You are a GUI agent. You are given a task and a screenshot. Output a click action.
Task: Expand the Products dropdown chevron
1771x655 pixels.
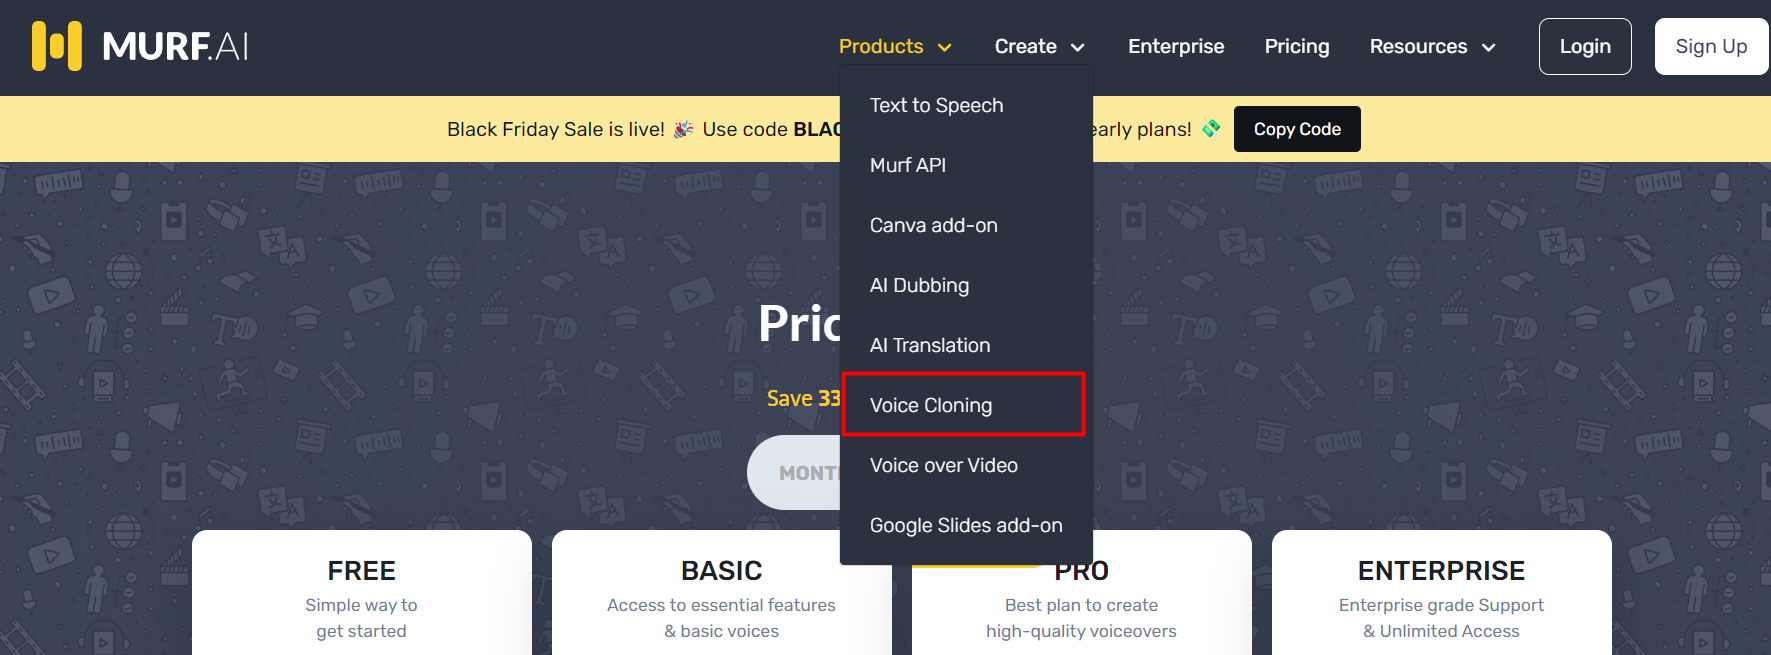click(x=944, y=47)
